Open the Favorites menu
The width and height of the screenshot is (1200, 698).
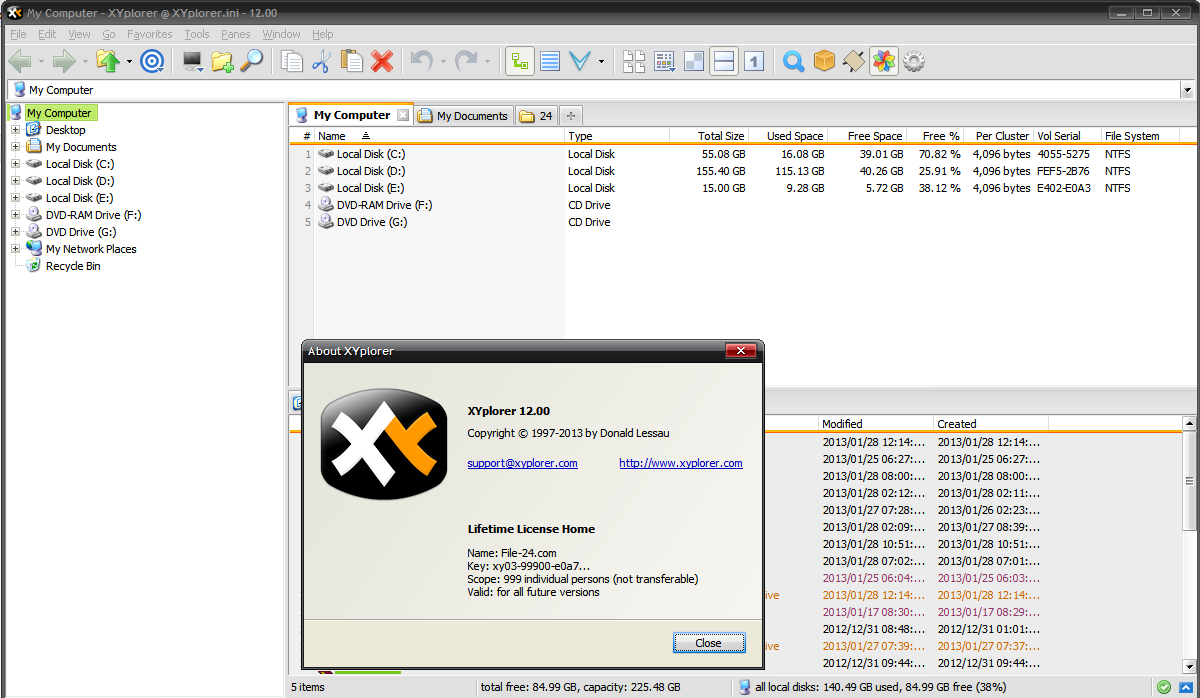coord(150,34)
